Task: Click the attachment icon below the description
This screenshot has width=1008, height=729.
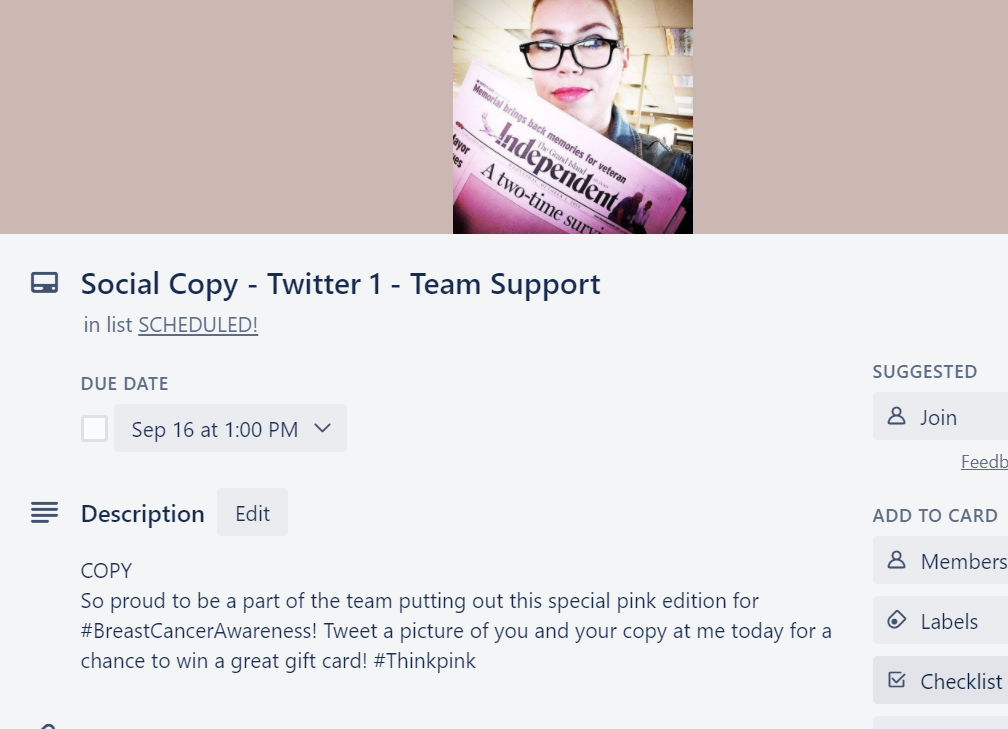Action: [x=44, y=725]
